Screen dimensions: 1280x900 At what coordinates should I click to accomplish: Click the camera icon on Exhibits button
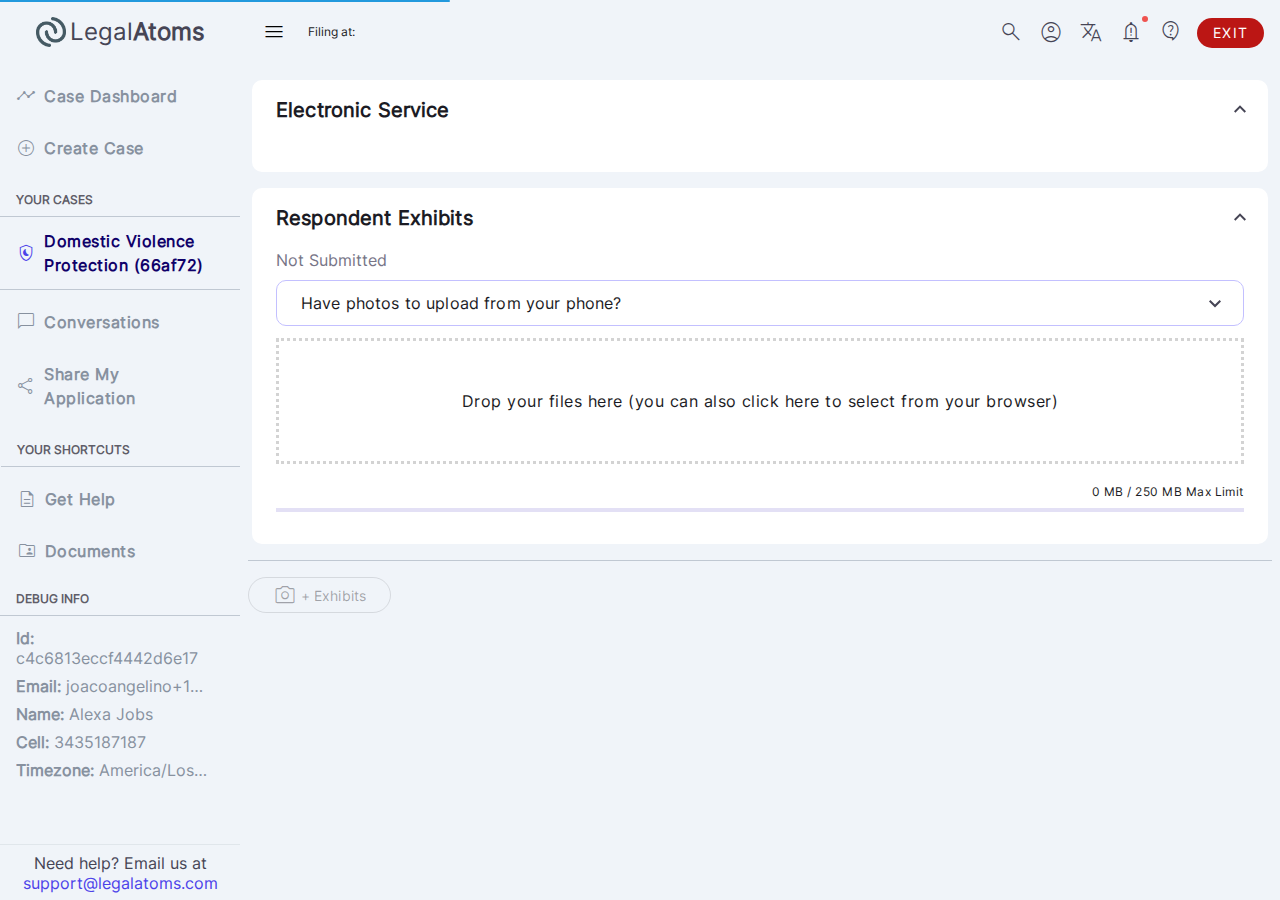coord(285,595)
